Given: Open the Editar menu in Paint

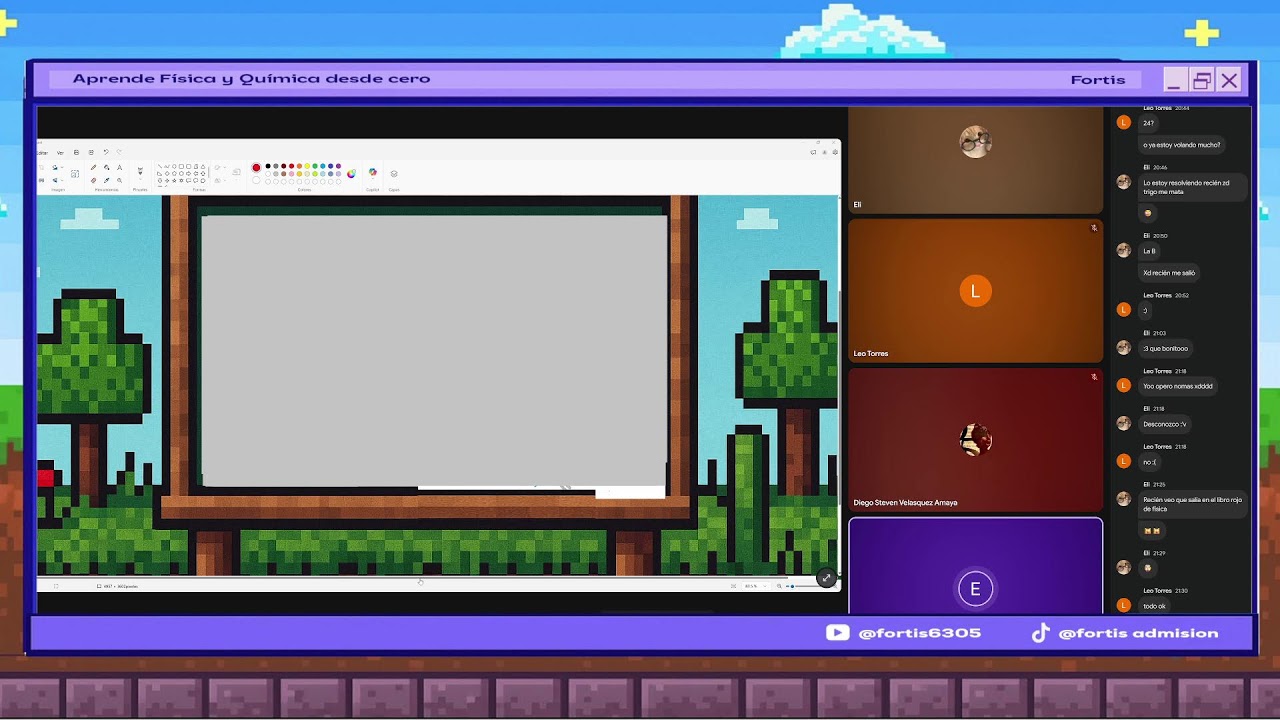Looking at the screenshot, I should point(42,152).
